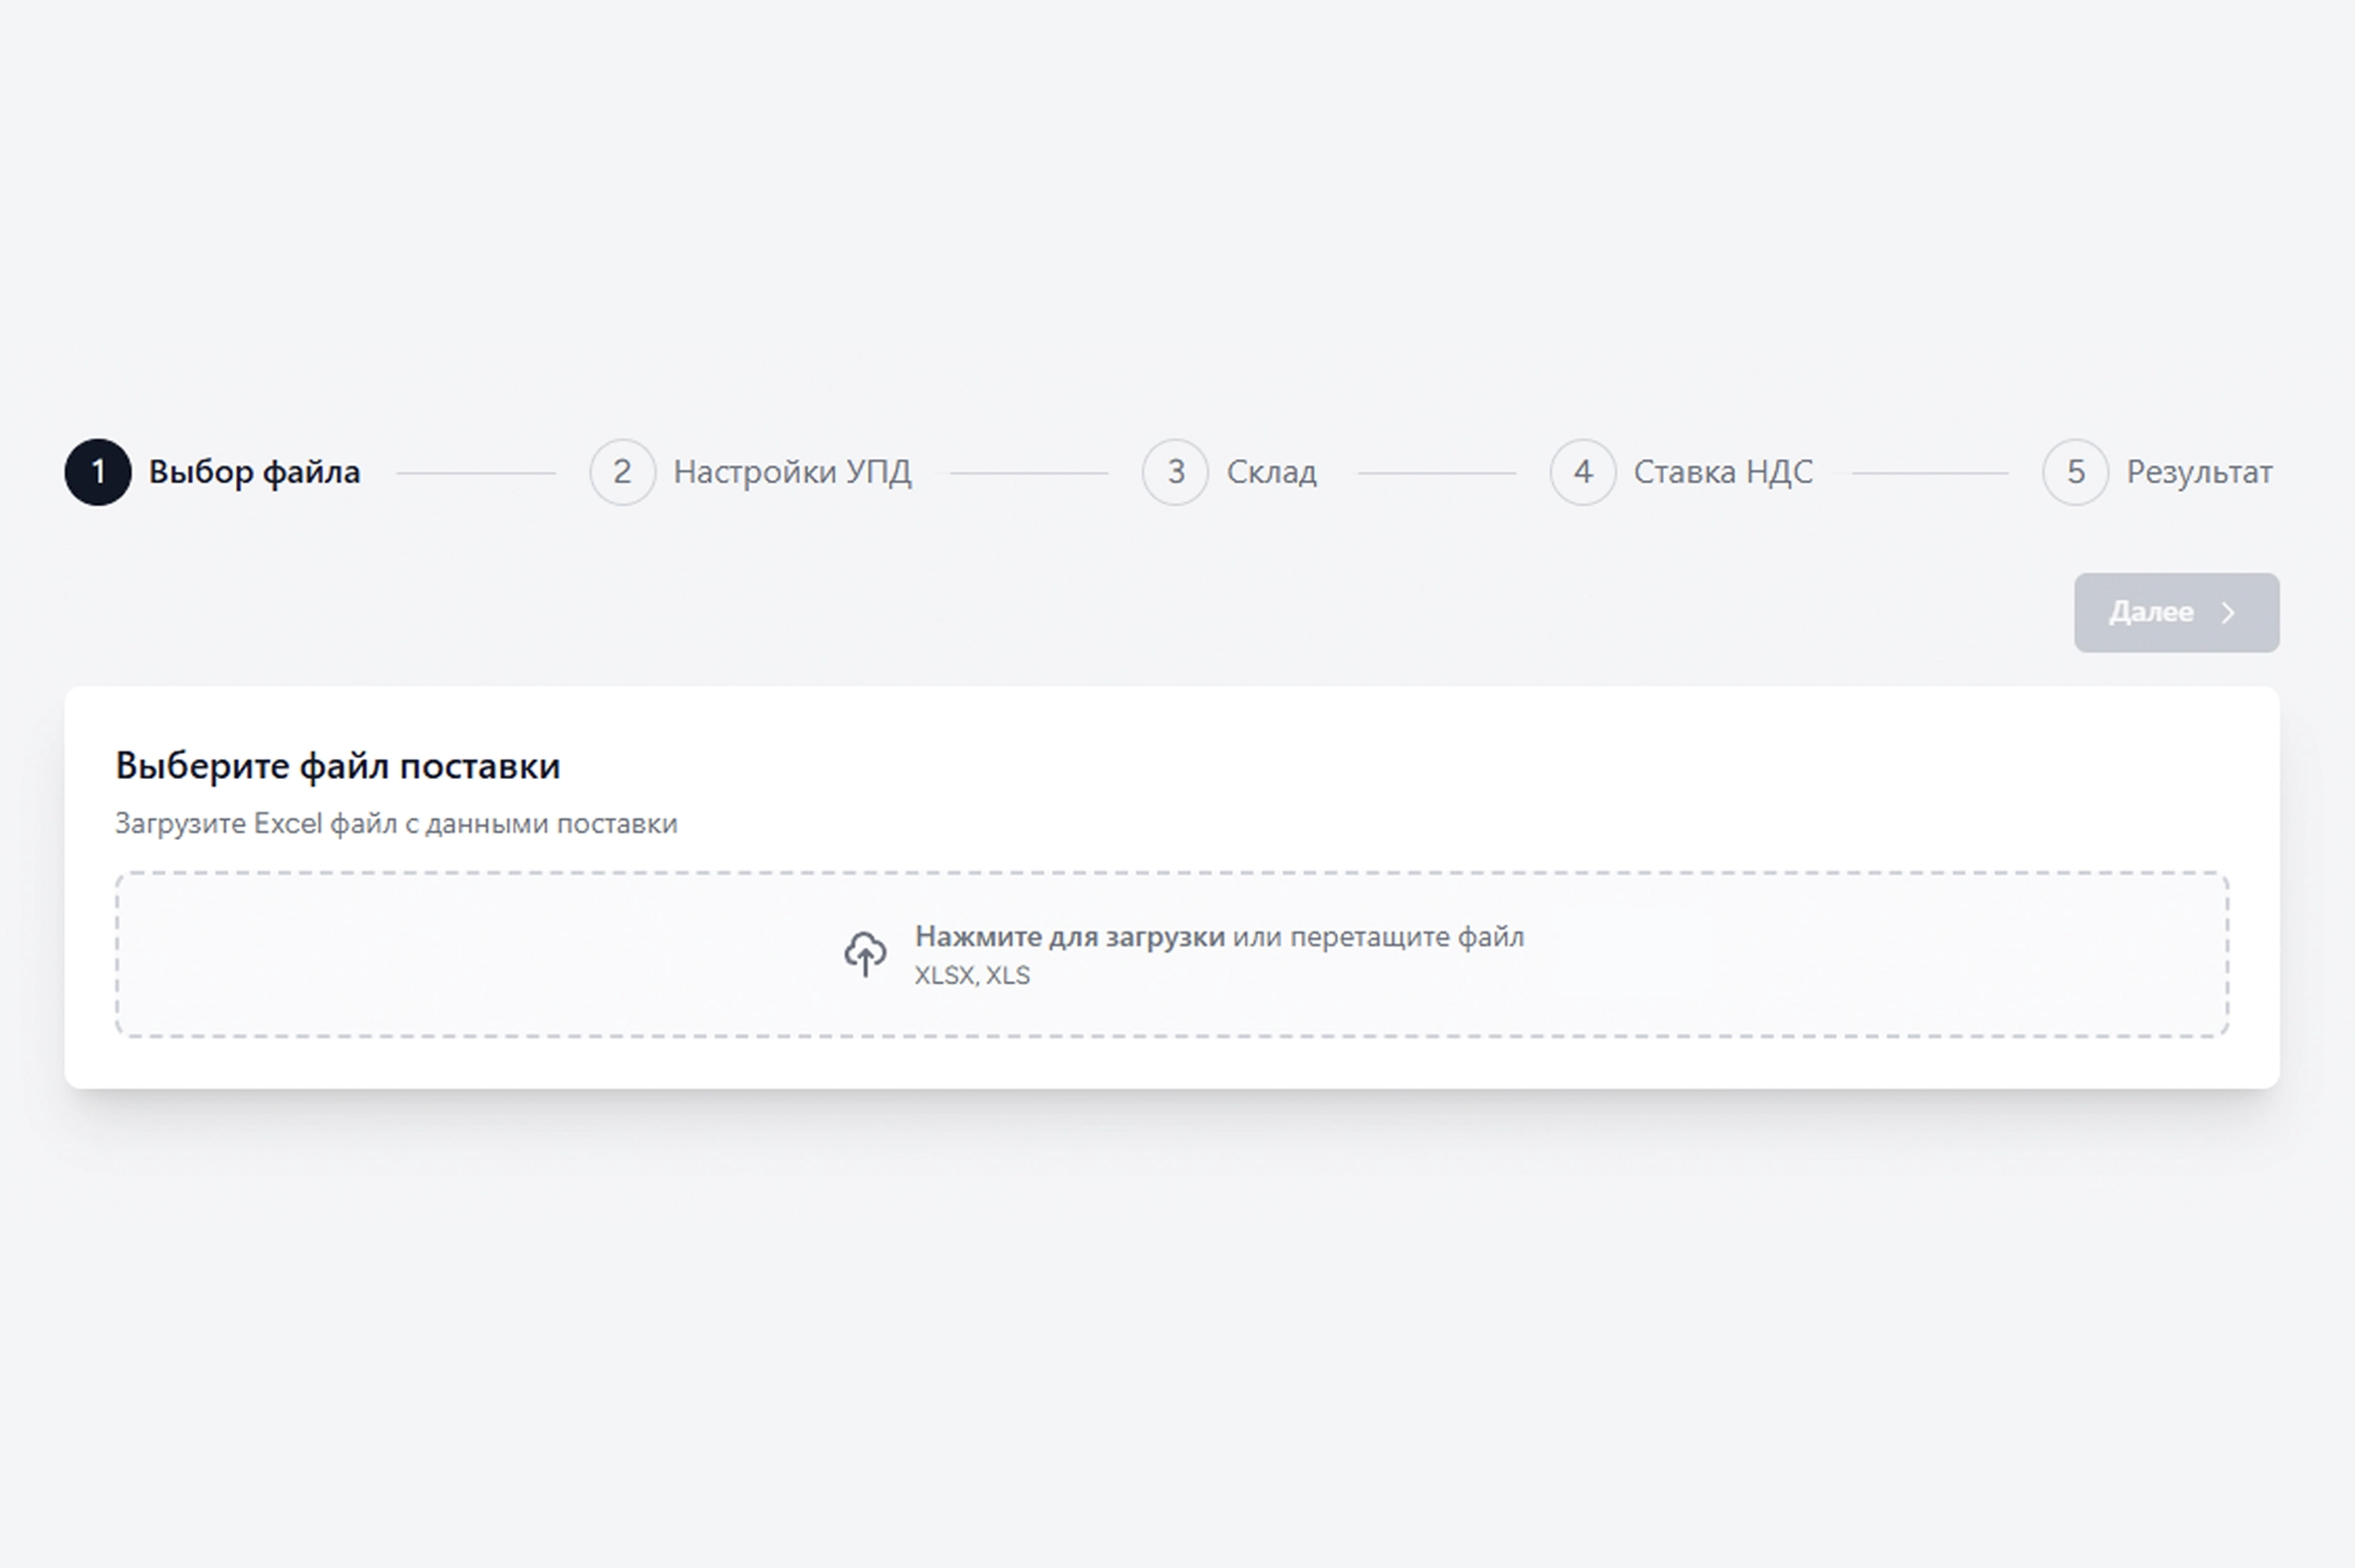Viewport: 2355px width, 1568px height.
Task: Open the Выбор файла step
Action: [x=254, y=472]
